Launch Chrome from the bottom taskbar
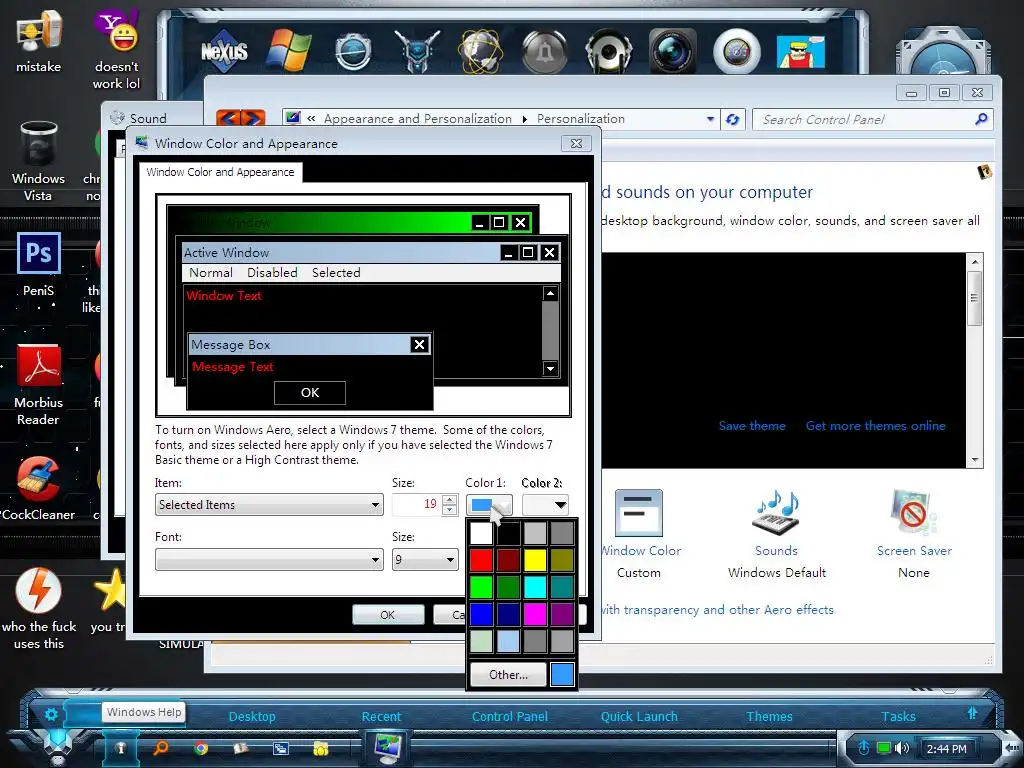This screenshot has height=768, width=1024. coord(200,748)
